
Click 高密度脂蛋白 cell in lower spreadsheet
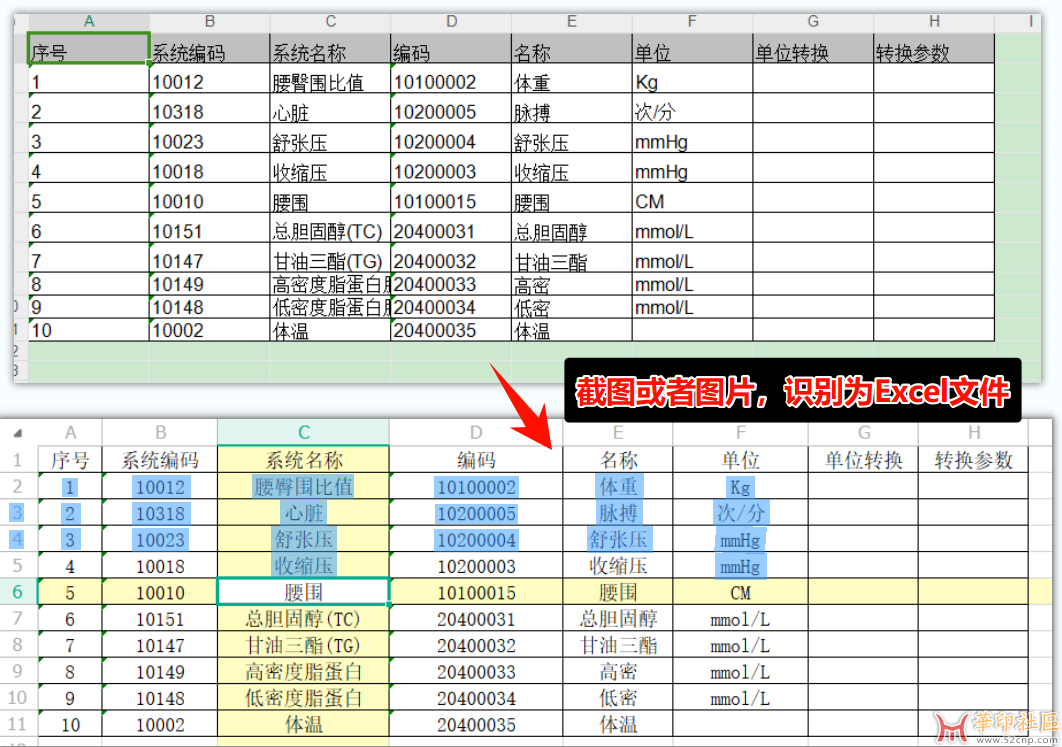click(x=303, y=671)
